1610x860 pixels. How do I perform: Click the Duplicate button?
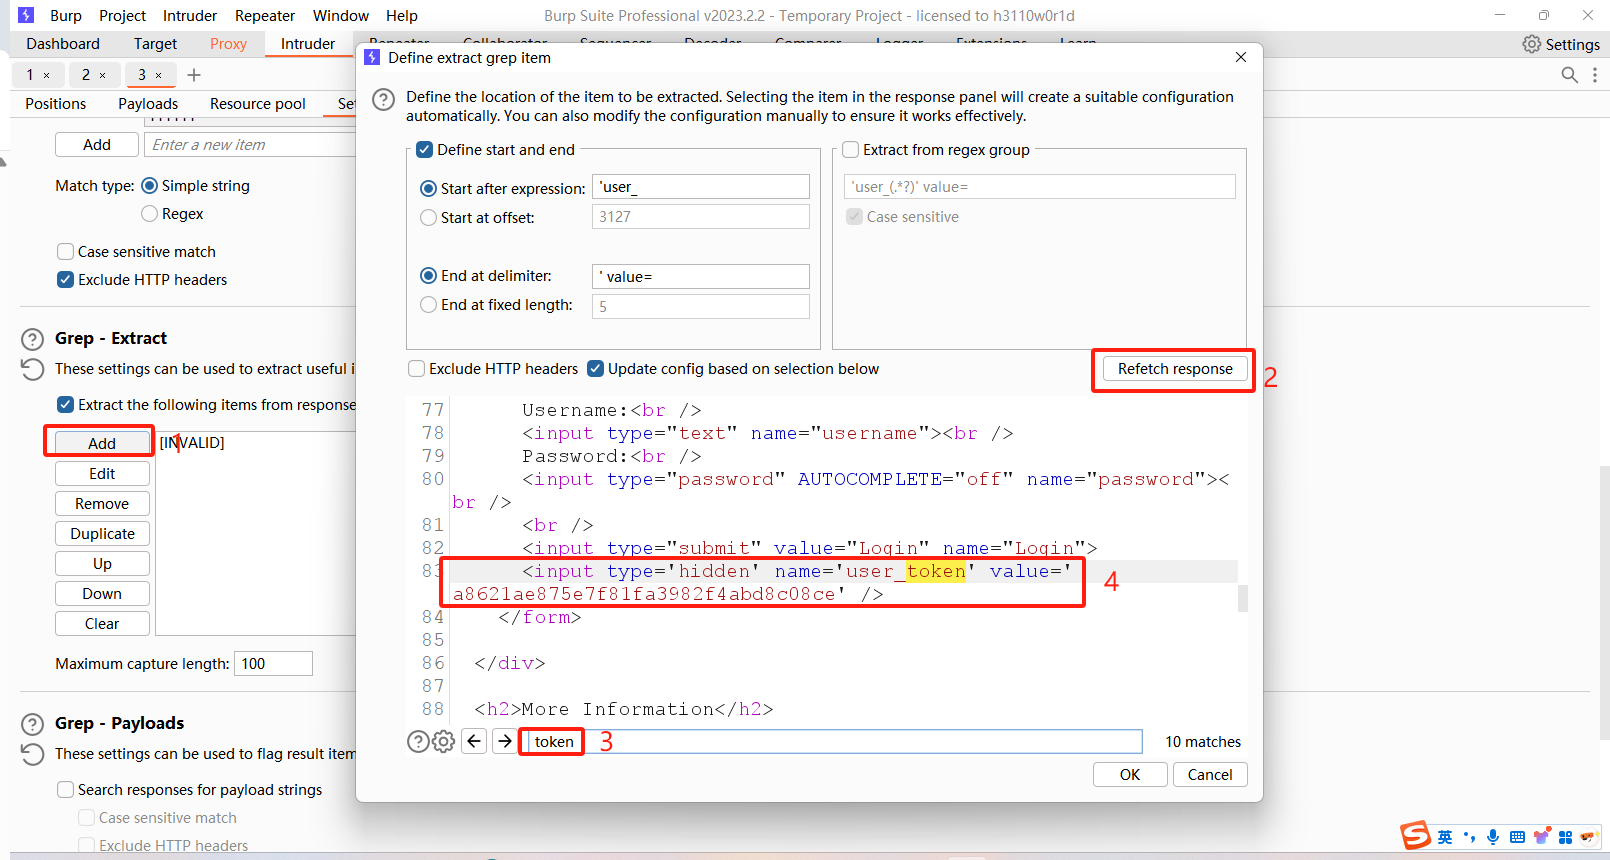pyautogui.click(x=102, y=534)
